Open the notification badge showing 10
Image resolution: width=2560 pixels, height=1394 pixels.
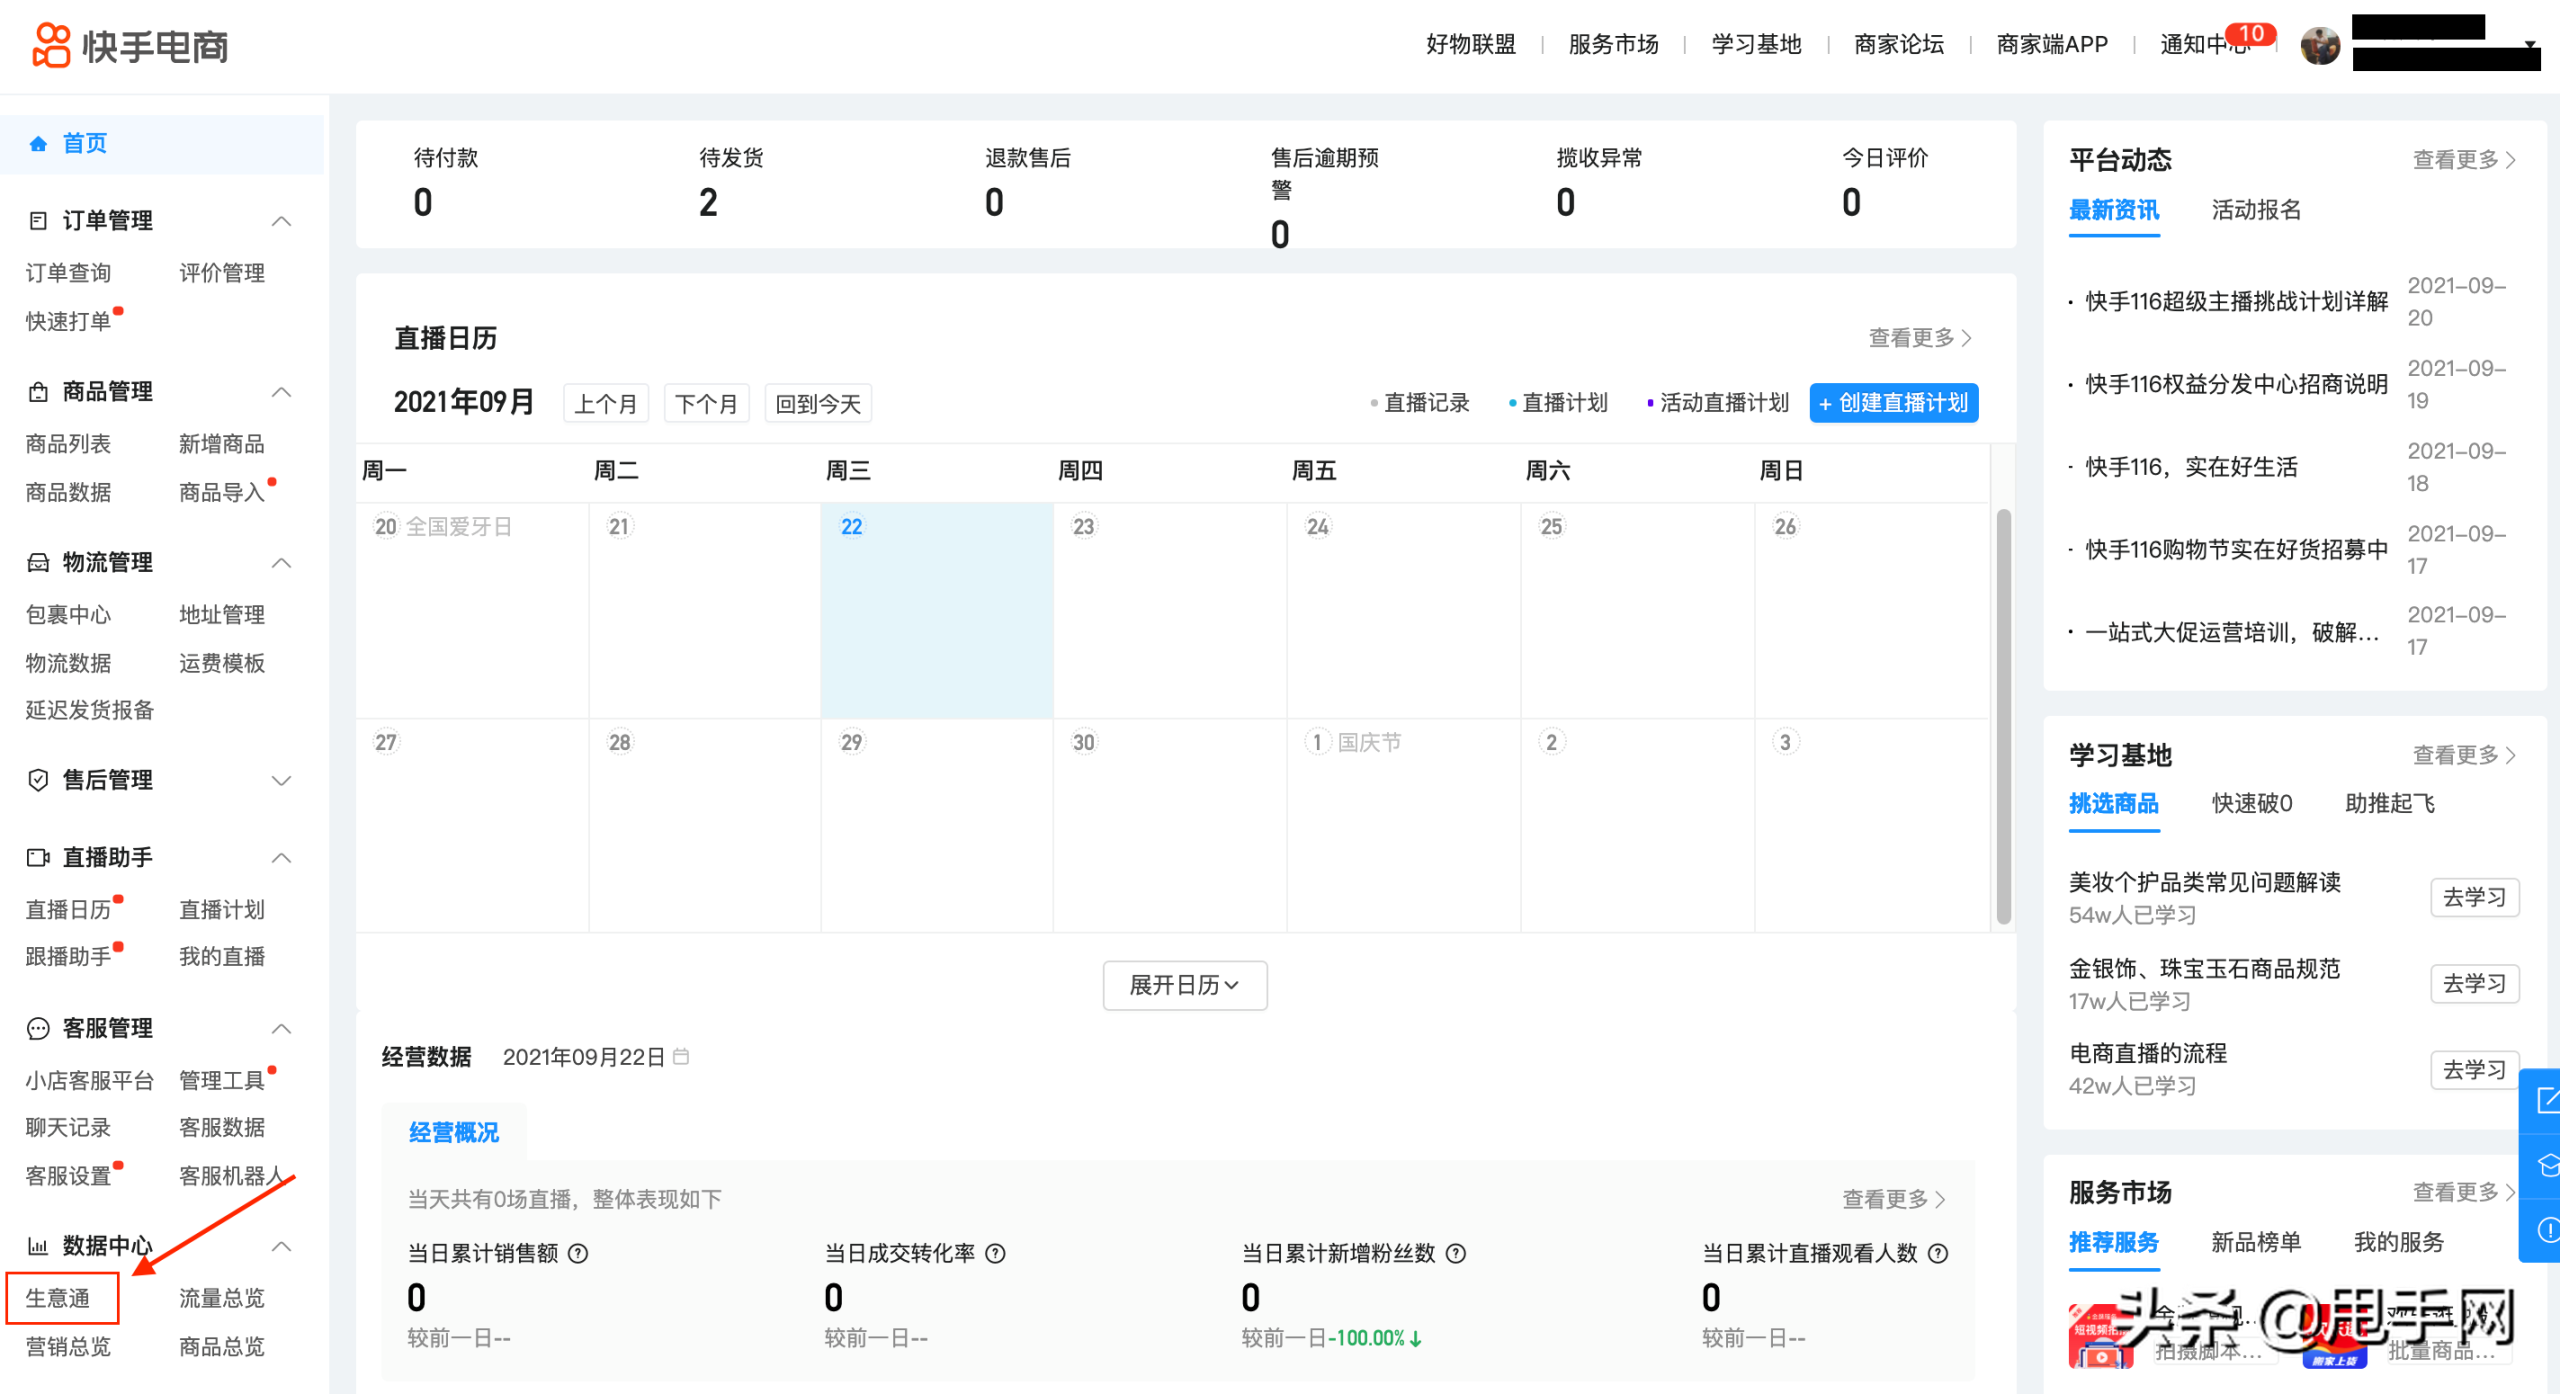tap(2251, 34)
